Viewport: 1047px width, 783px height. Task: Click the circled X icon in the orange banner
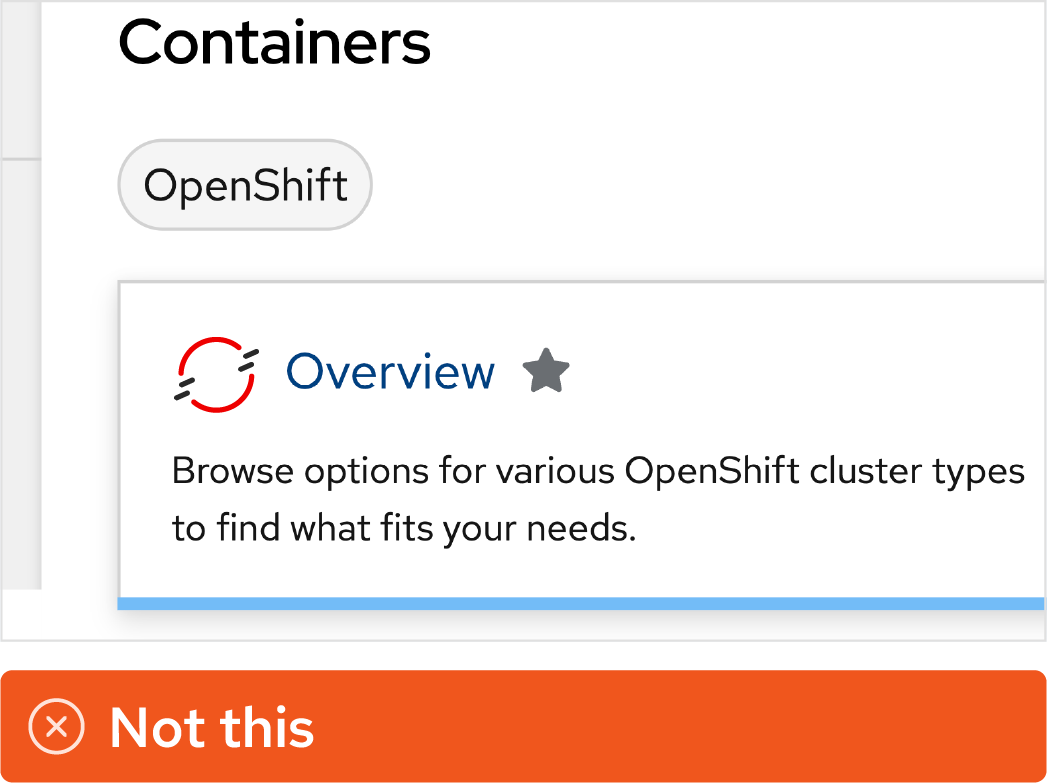57,727
